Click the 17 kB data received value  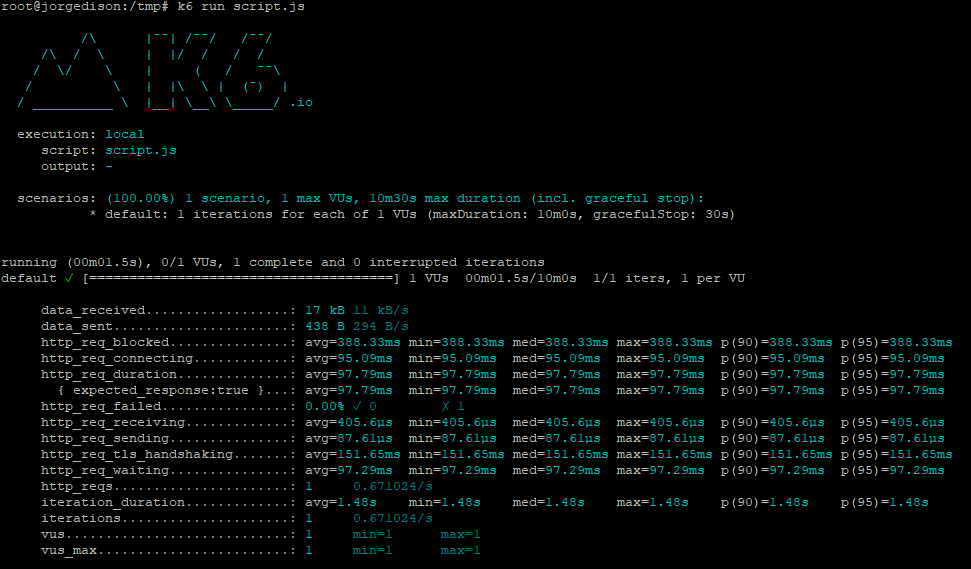tap(324, 310)
